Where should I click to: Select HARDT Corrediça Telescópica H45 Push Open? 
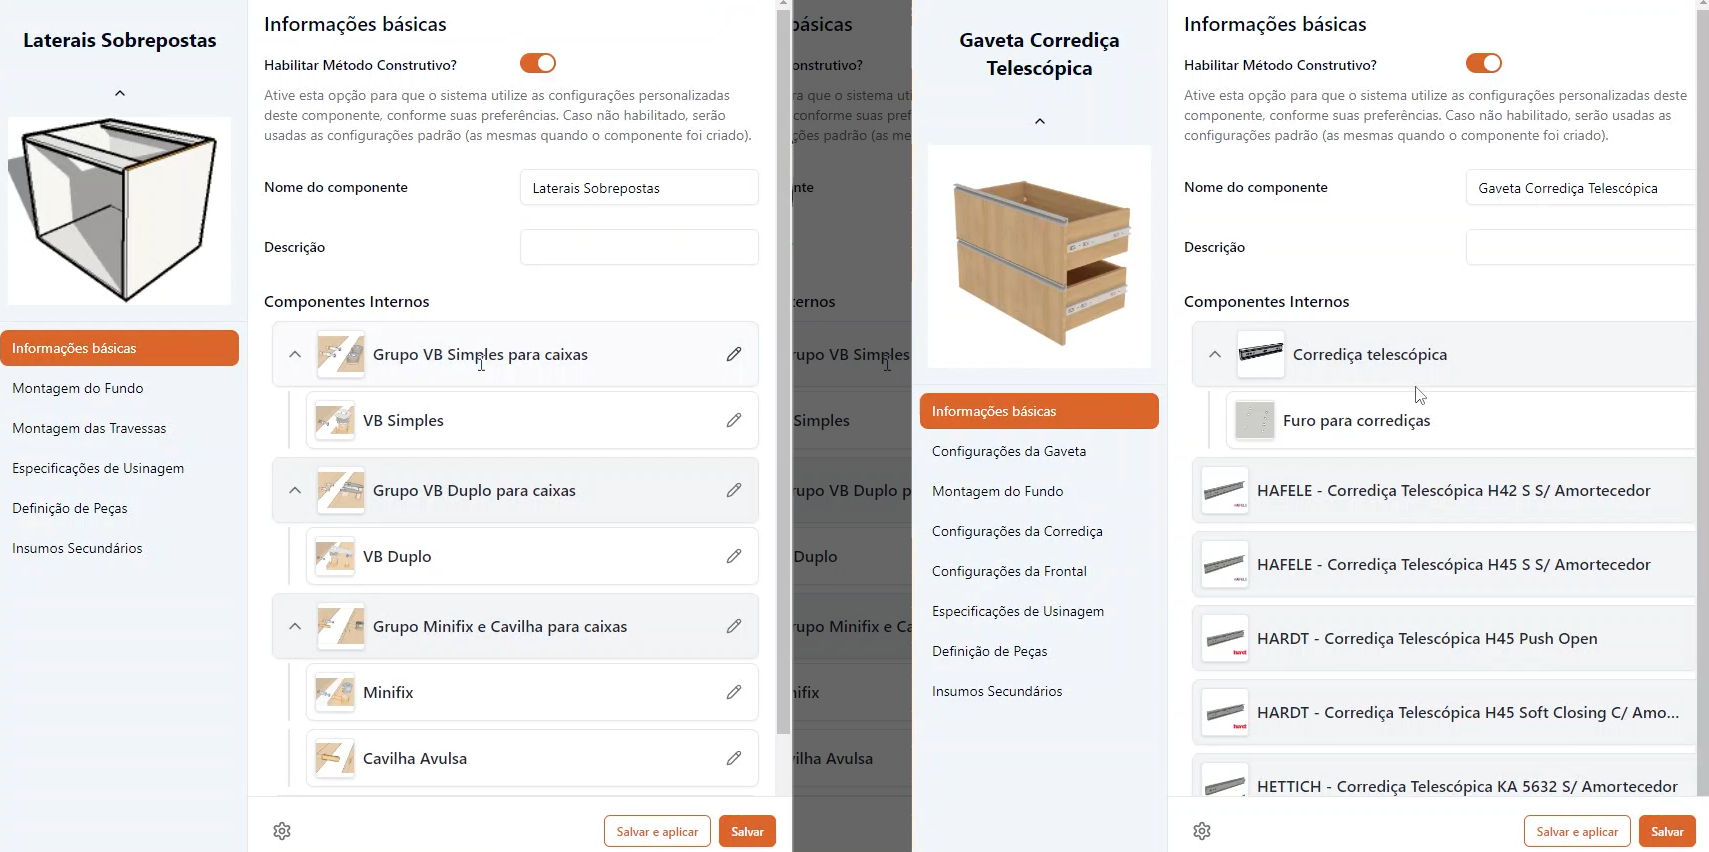pos(1426,638)
